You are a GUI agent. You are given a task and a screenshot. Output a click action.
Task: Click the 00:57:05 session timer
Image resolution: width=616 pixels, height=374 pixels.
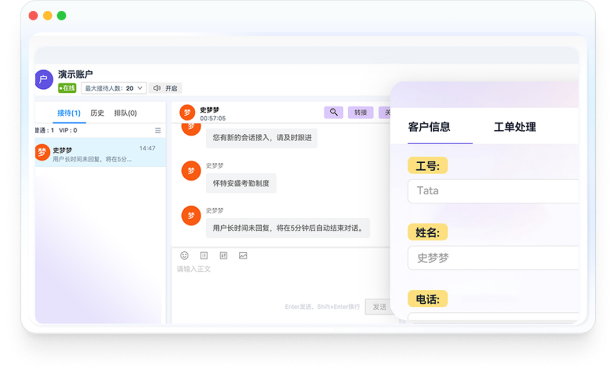tap(213, 118)
